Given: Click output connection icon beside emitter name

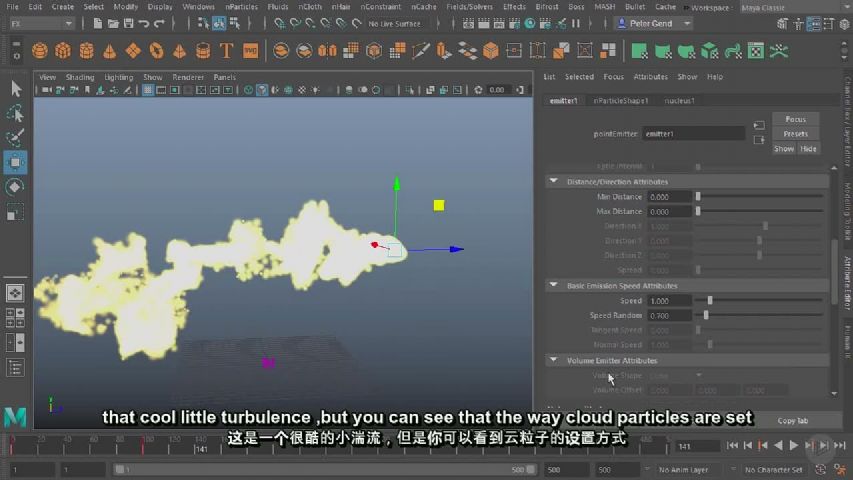Looking at the screenshot, I should (x=759, y=140).
